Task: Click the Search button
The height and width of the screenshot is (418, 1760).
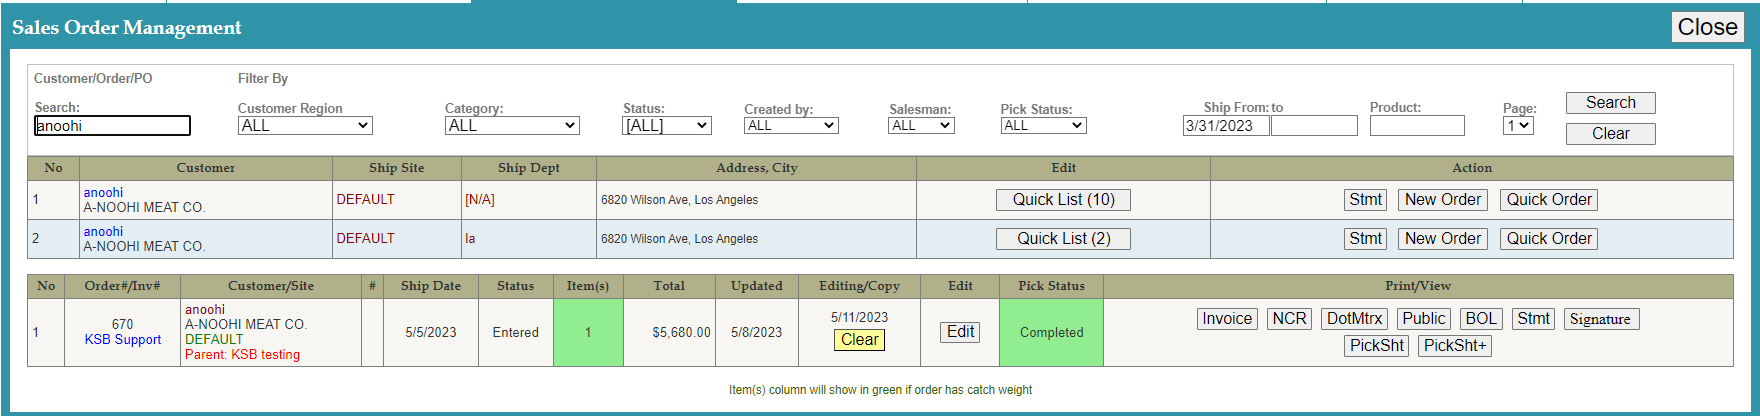Action: click(1610, 103)
